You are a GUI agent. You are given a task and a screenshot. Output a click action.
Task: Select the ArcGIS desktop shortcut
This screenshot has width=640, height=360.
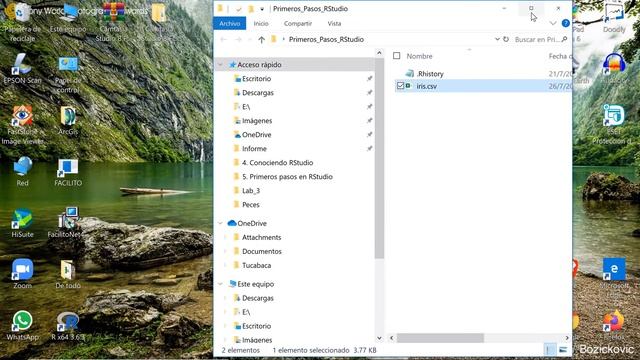(68, 120)
